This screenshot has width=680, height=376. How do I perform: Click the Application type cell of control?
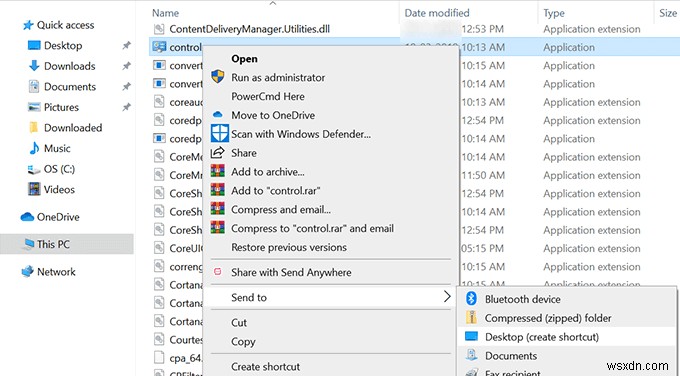(569, 47)
